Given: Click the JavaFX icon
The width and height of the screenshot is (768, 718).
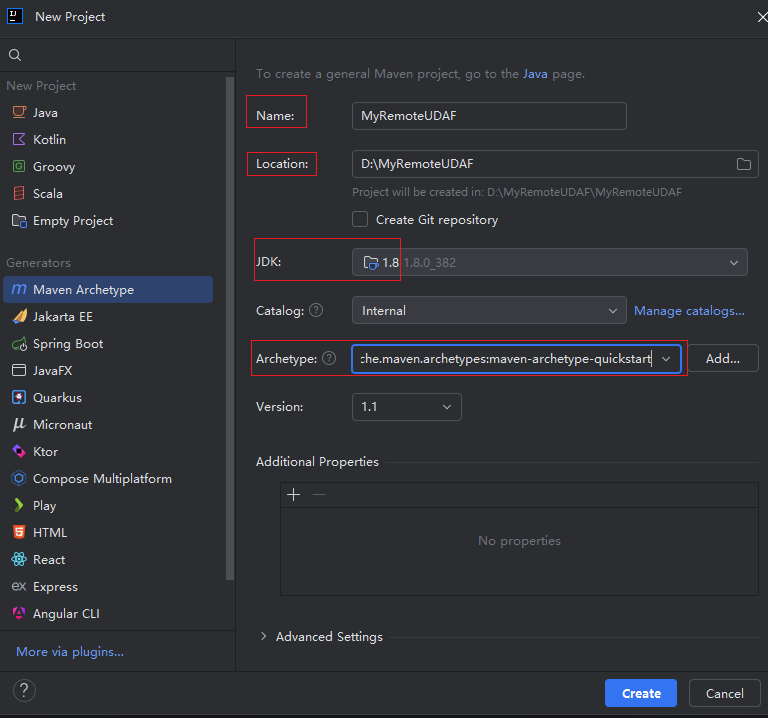Looking at the screenshot, I should 19,370.
